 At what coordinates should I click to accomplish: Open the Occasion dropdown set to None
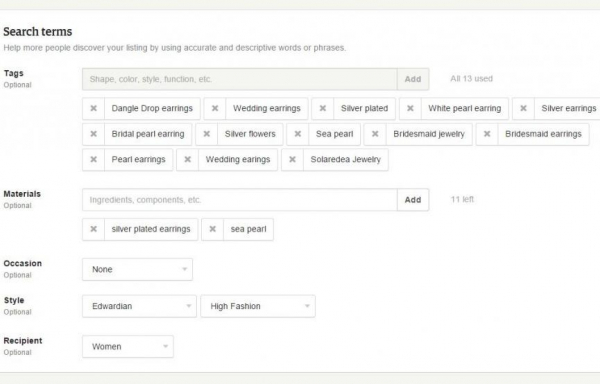click(137, 269)
